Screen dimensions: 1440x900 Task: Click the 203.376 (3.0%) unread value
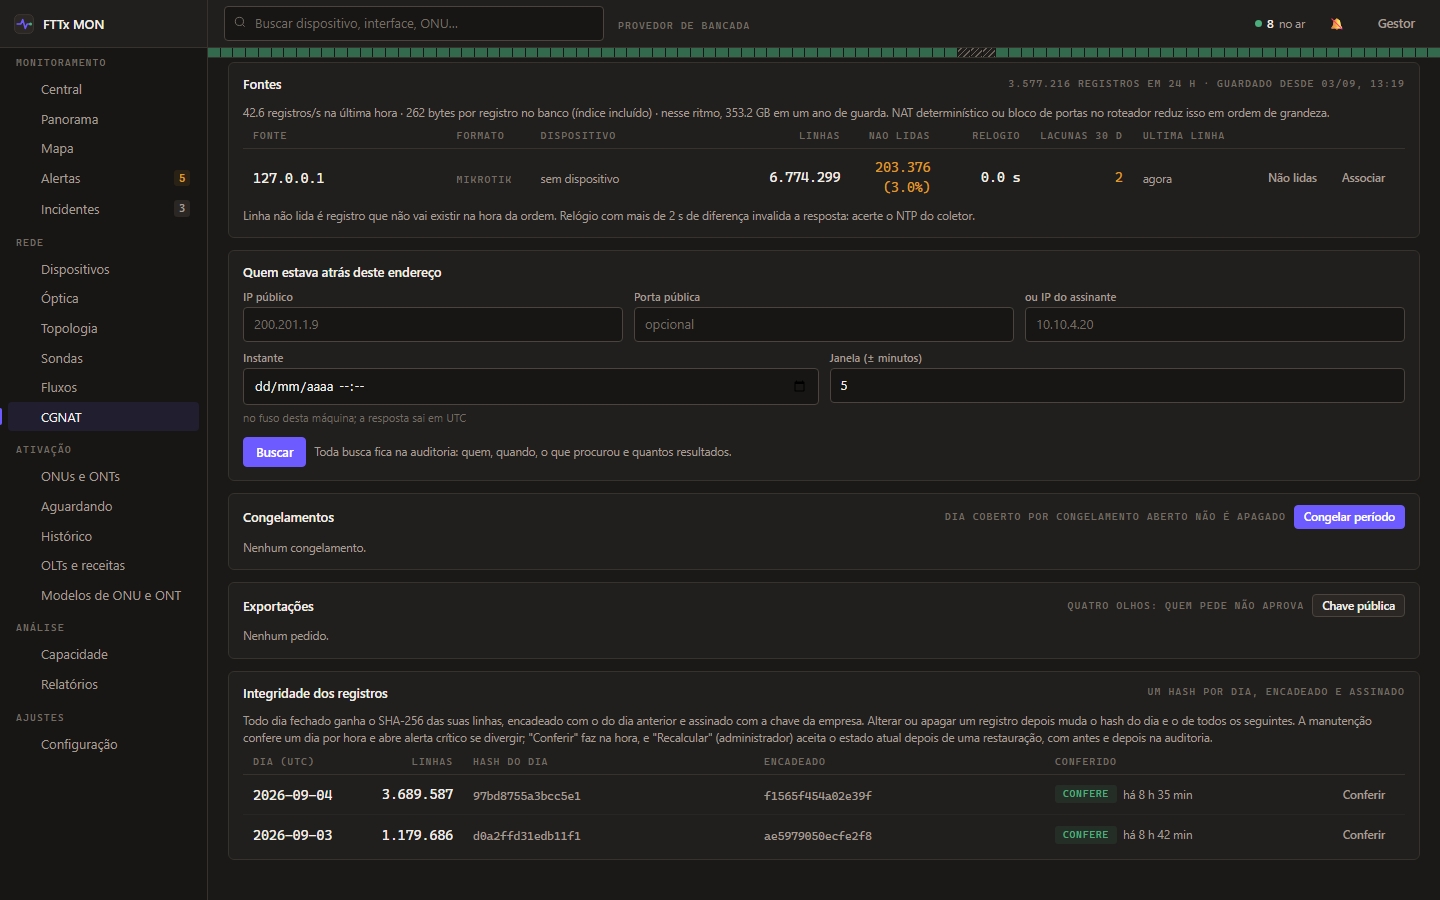click(x=903, y=177)
